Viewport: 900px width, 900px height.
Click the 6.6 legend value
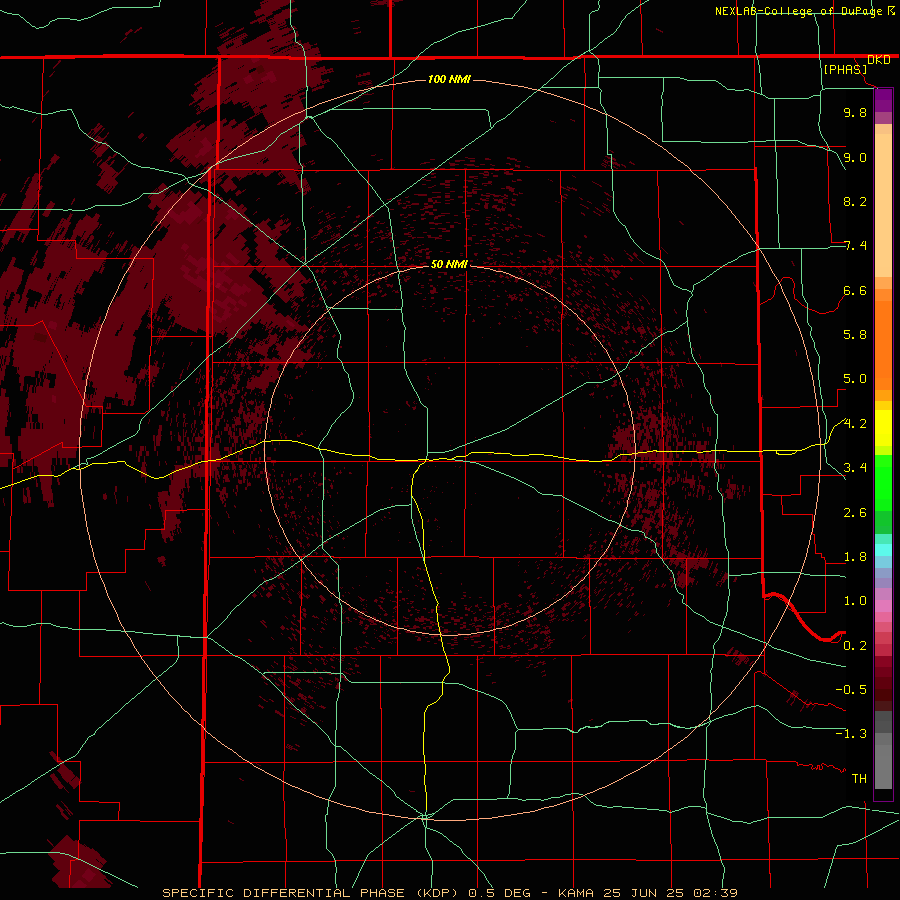coord(855,290)
